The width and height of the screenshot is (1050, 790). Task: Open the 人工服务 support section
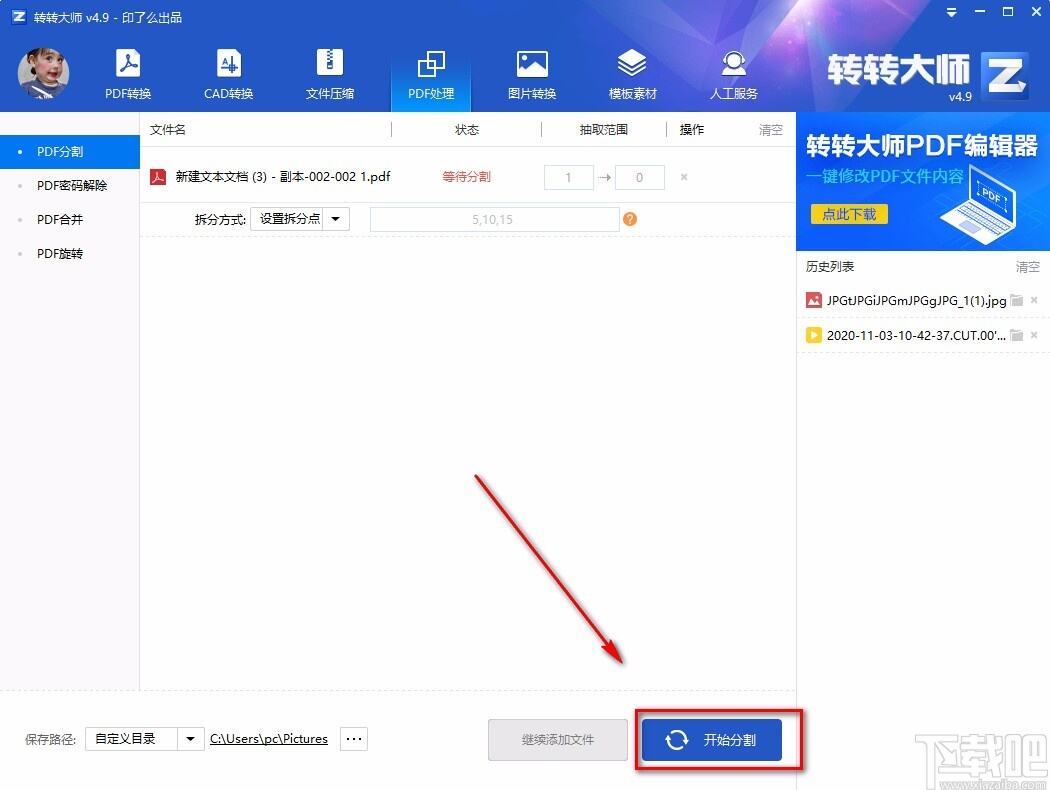click(x=733, y=74)
